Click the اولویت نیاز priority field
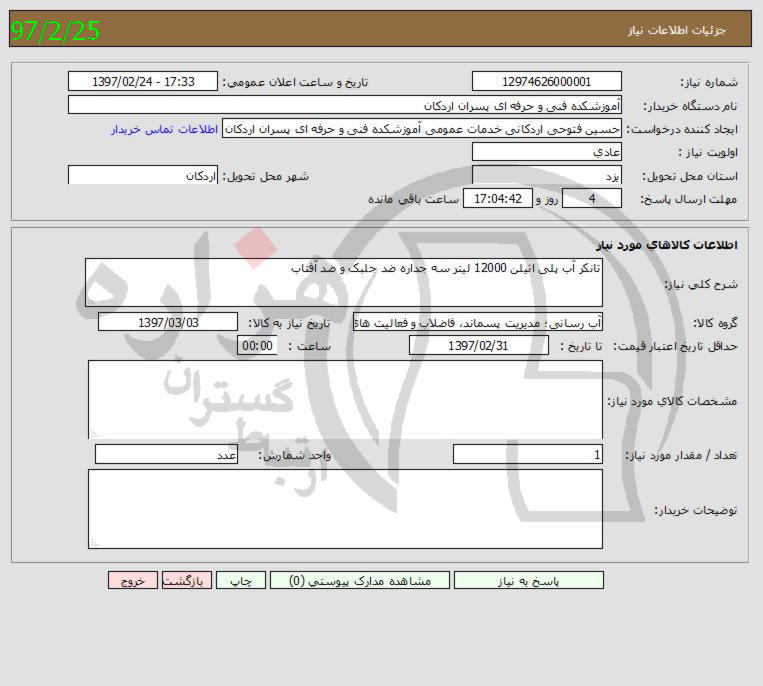This screenshot has width=763, height=686. [546, 152]
